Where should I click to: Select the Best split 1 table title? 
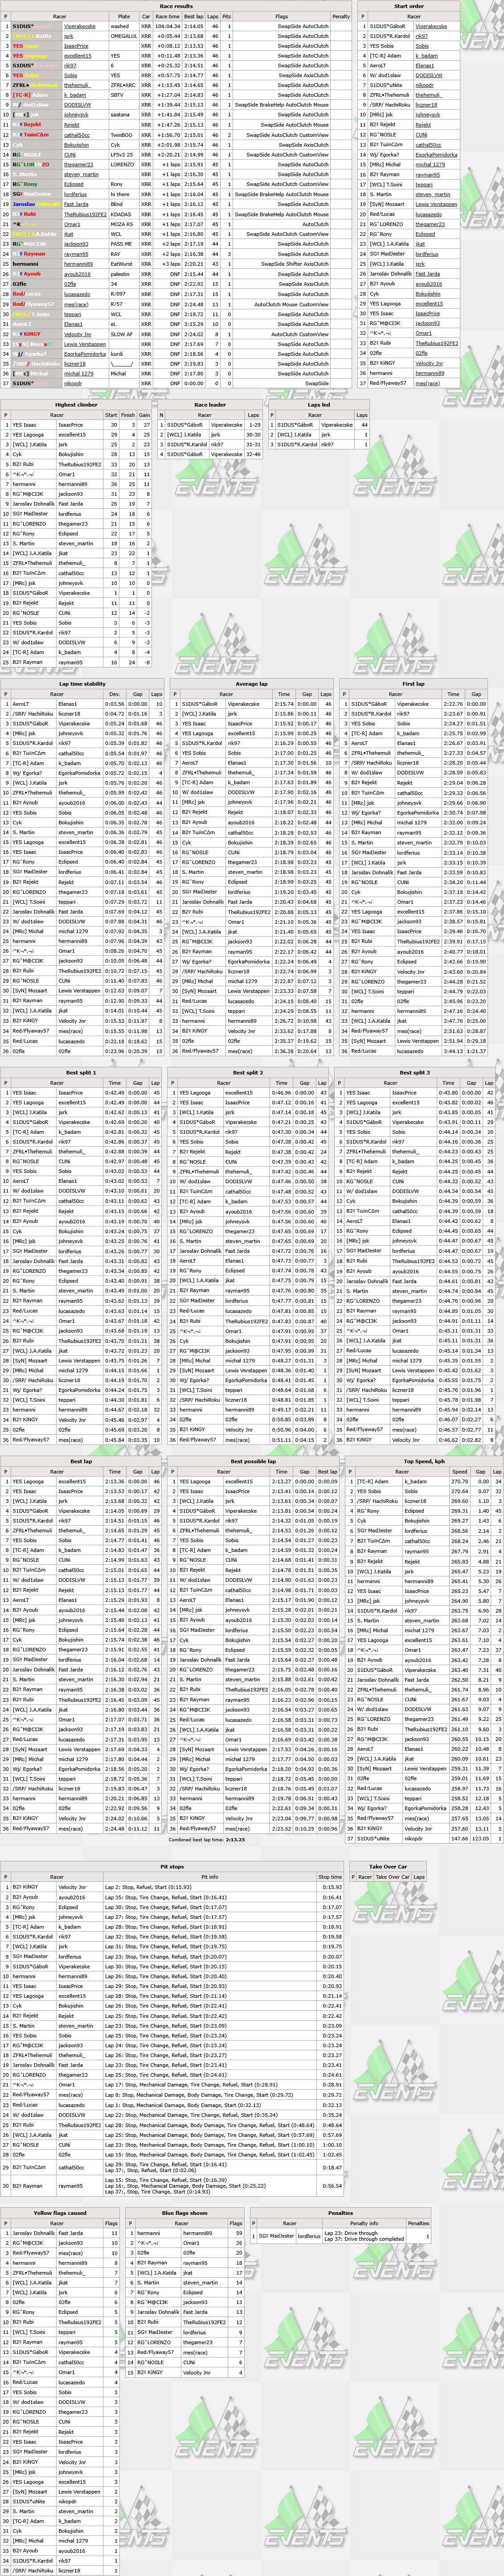(x=80, y=1072)
